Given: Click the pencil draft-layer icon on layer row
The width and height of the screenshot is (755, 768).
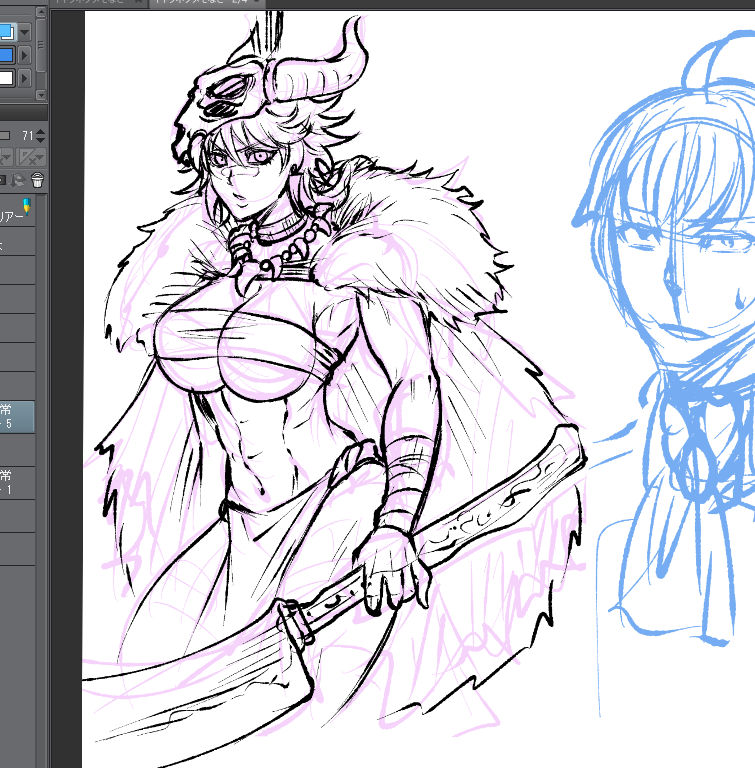Looking at the screenshot, I should click(26, 205).
